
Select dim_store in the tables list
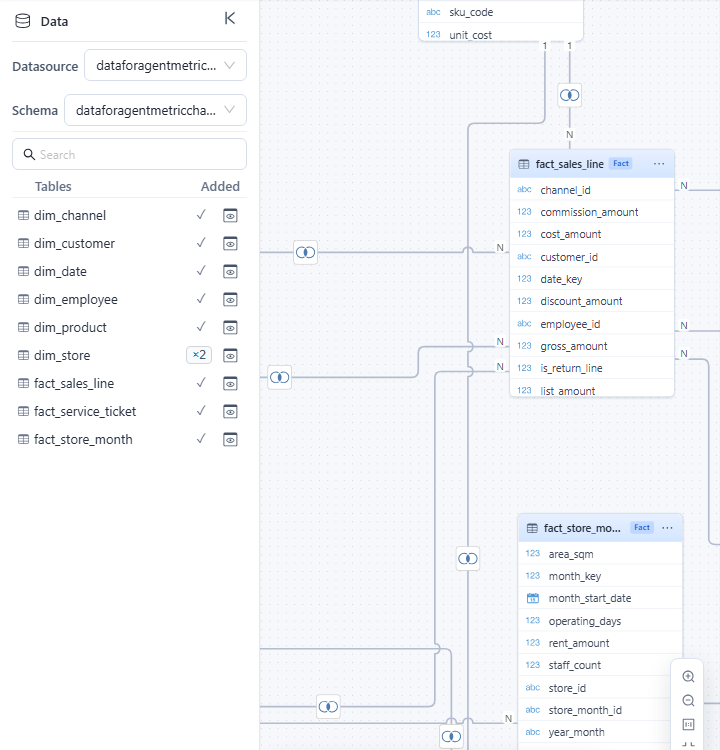62,355
